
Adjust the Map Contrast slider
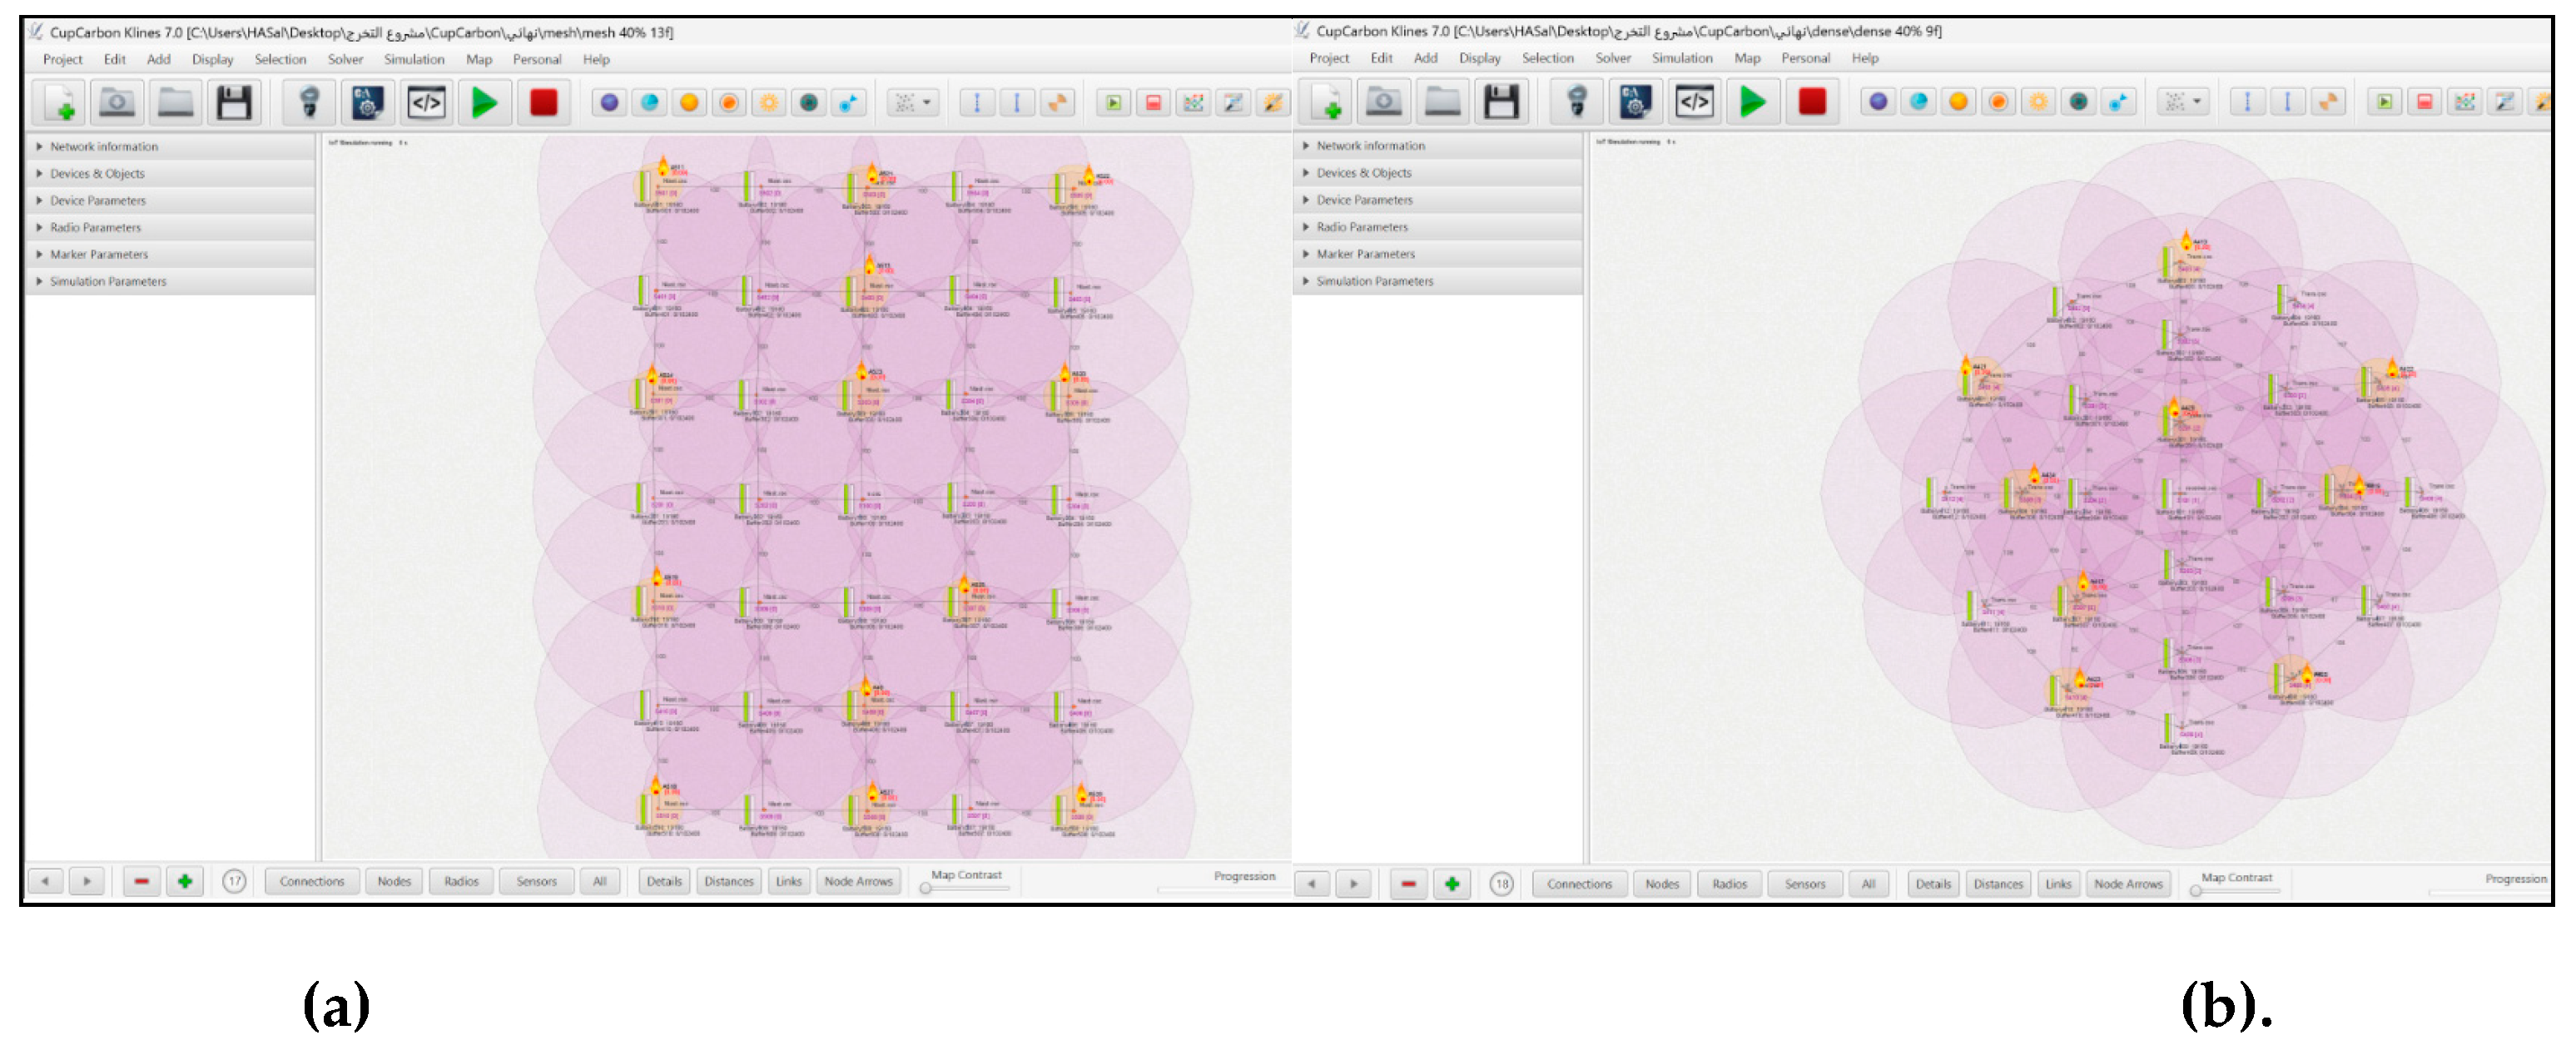point(926,888)
